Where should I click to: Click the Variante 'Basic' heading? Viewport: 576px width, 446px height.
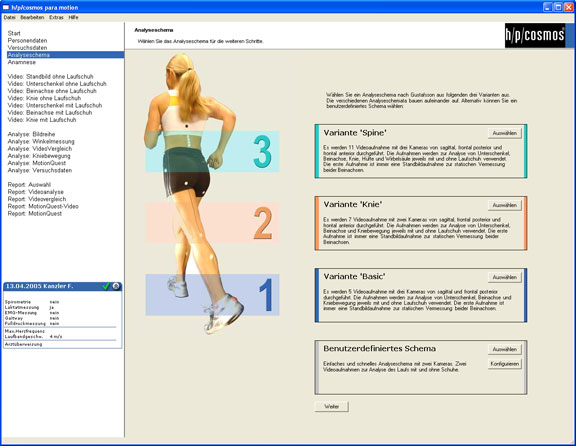point(354,276)
